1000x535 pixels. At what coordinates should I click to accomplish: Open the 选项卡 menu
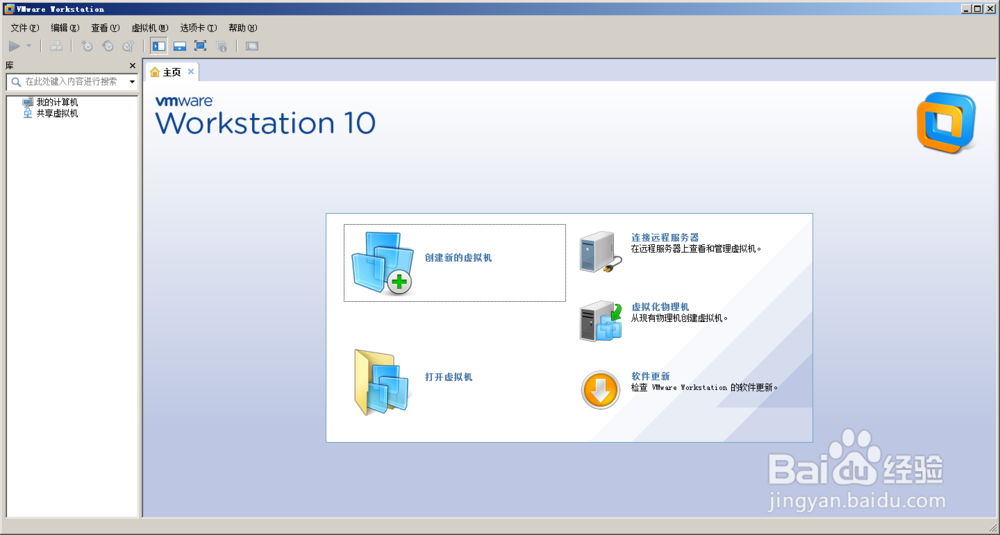[x=198, y=28]
